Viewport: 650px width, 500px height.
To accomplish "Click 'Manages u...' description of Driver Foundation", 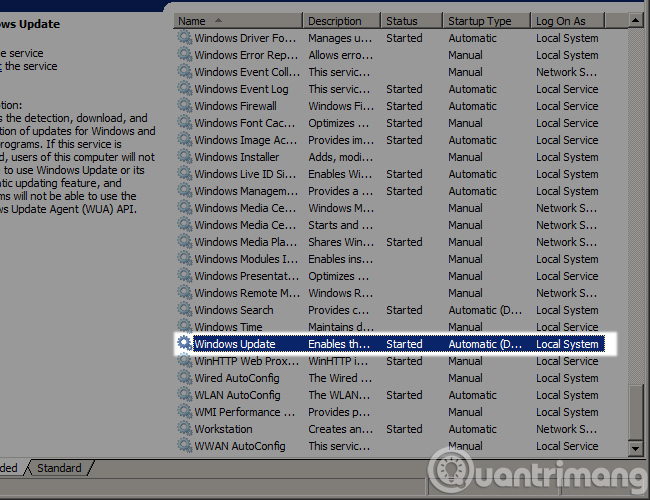I will click(340, 38).
